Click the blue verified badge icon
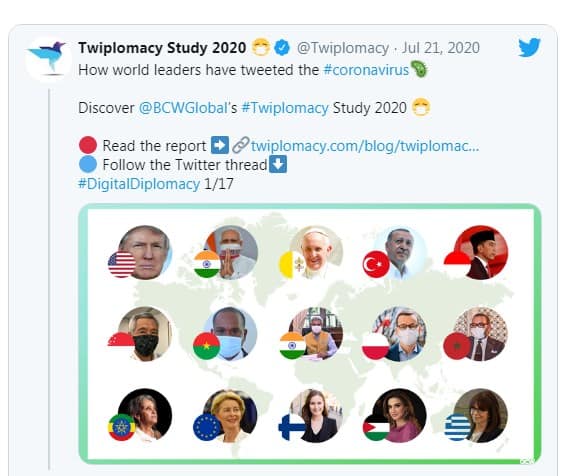This screenshot has width=575, height=476. point(282,48)
